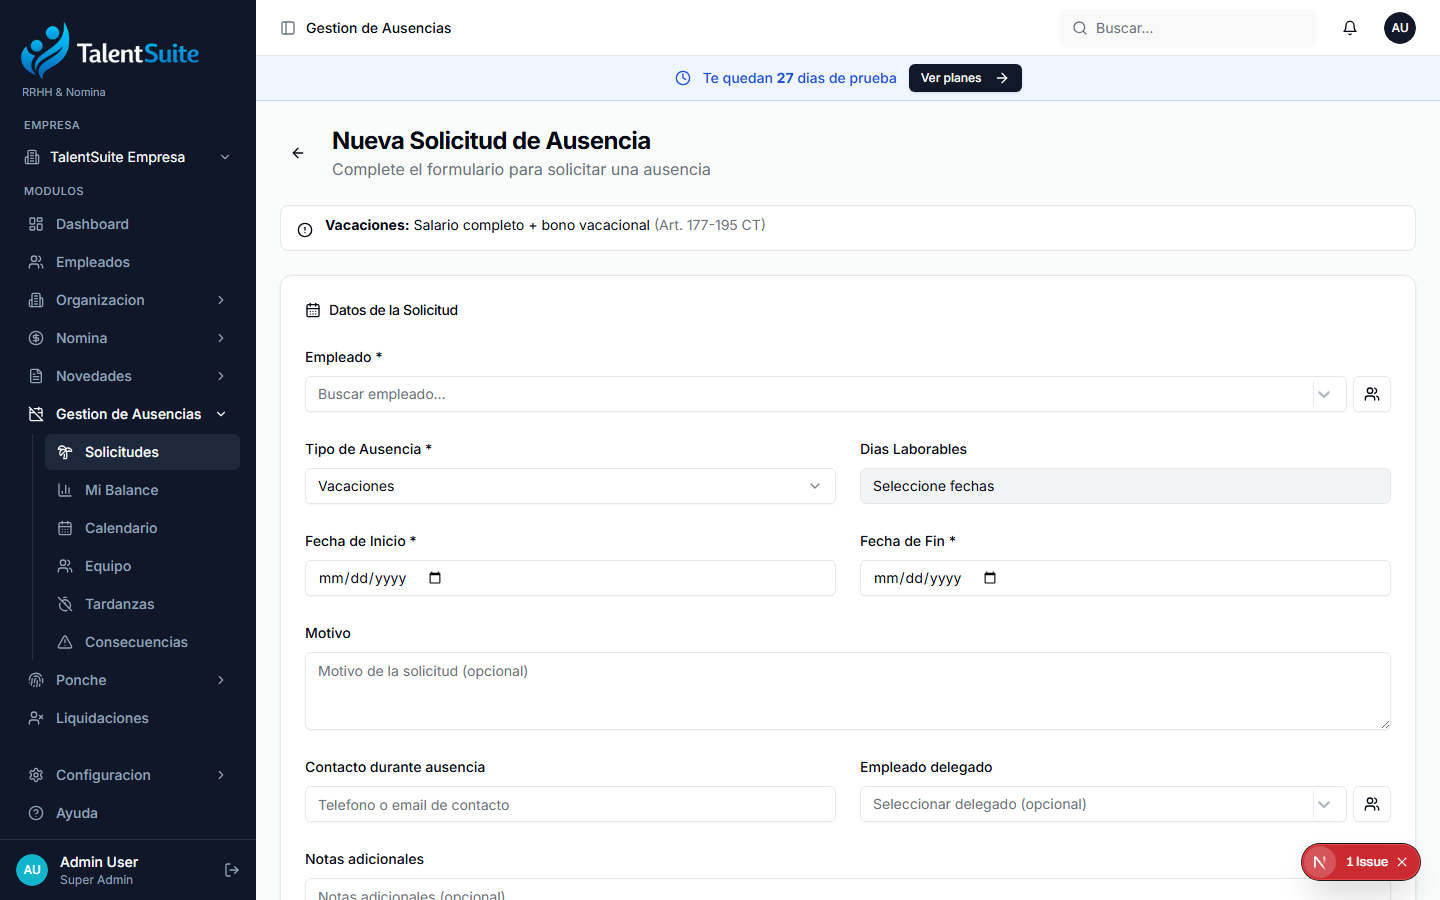The width and height of the screenshot is (1440, 900).
Task: Click the Motivo text area
Action: click(x=848, y=691)
